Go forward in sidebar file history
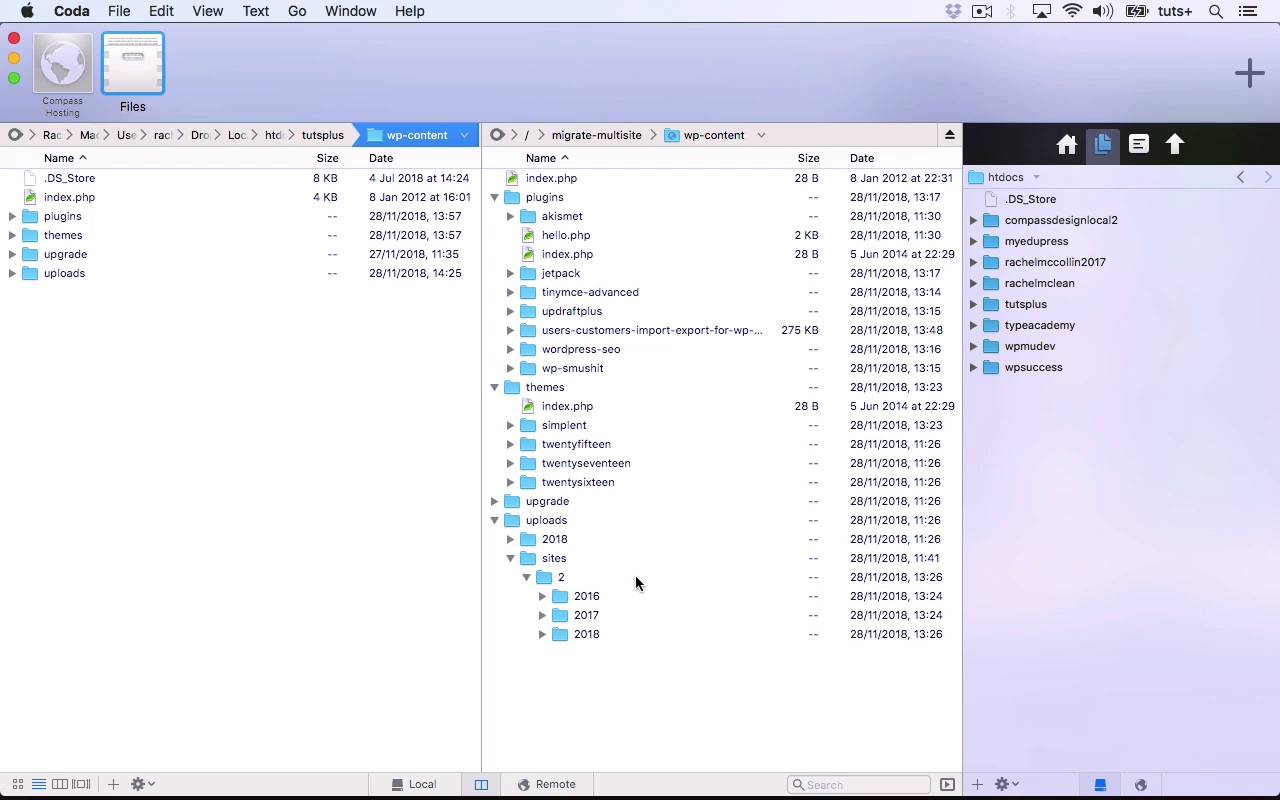The image size is (1280, 800). coord(1268,177)
